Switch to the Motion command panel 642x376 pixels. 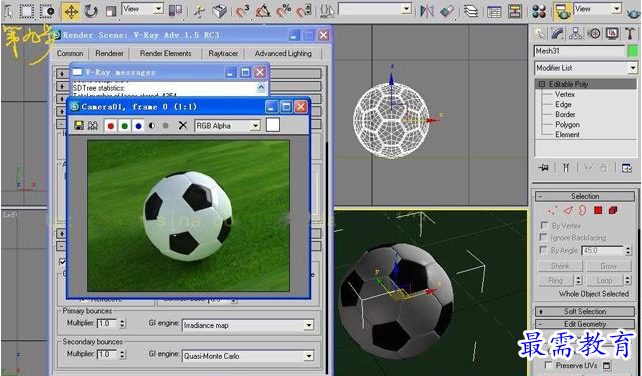point(594,34)
